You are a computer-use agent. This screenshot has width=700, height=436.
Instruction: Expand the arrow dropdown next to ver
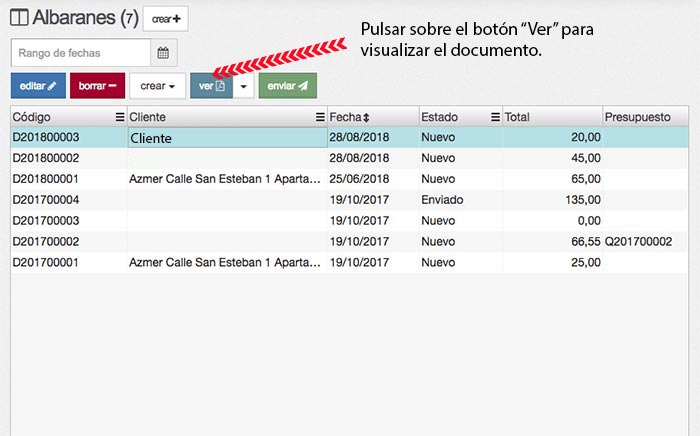243,86
